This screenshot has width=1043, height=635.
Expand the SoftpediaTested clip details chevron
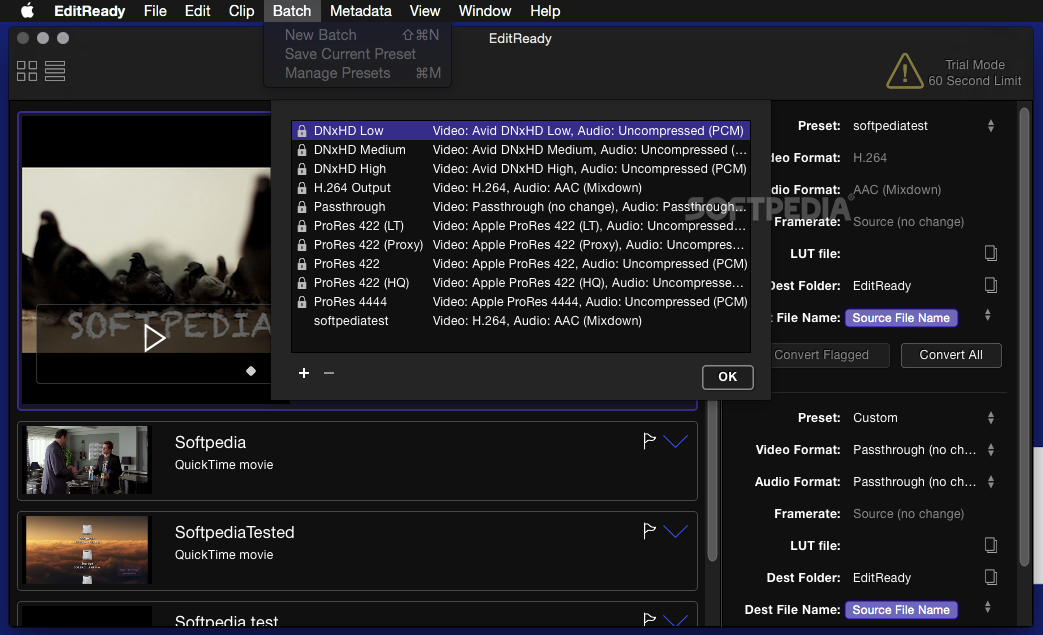(675, 531)
